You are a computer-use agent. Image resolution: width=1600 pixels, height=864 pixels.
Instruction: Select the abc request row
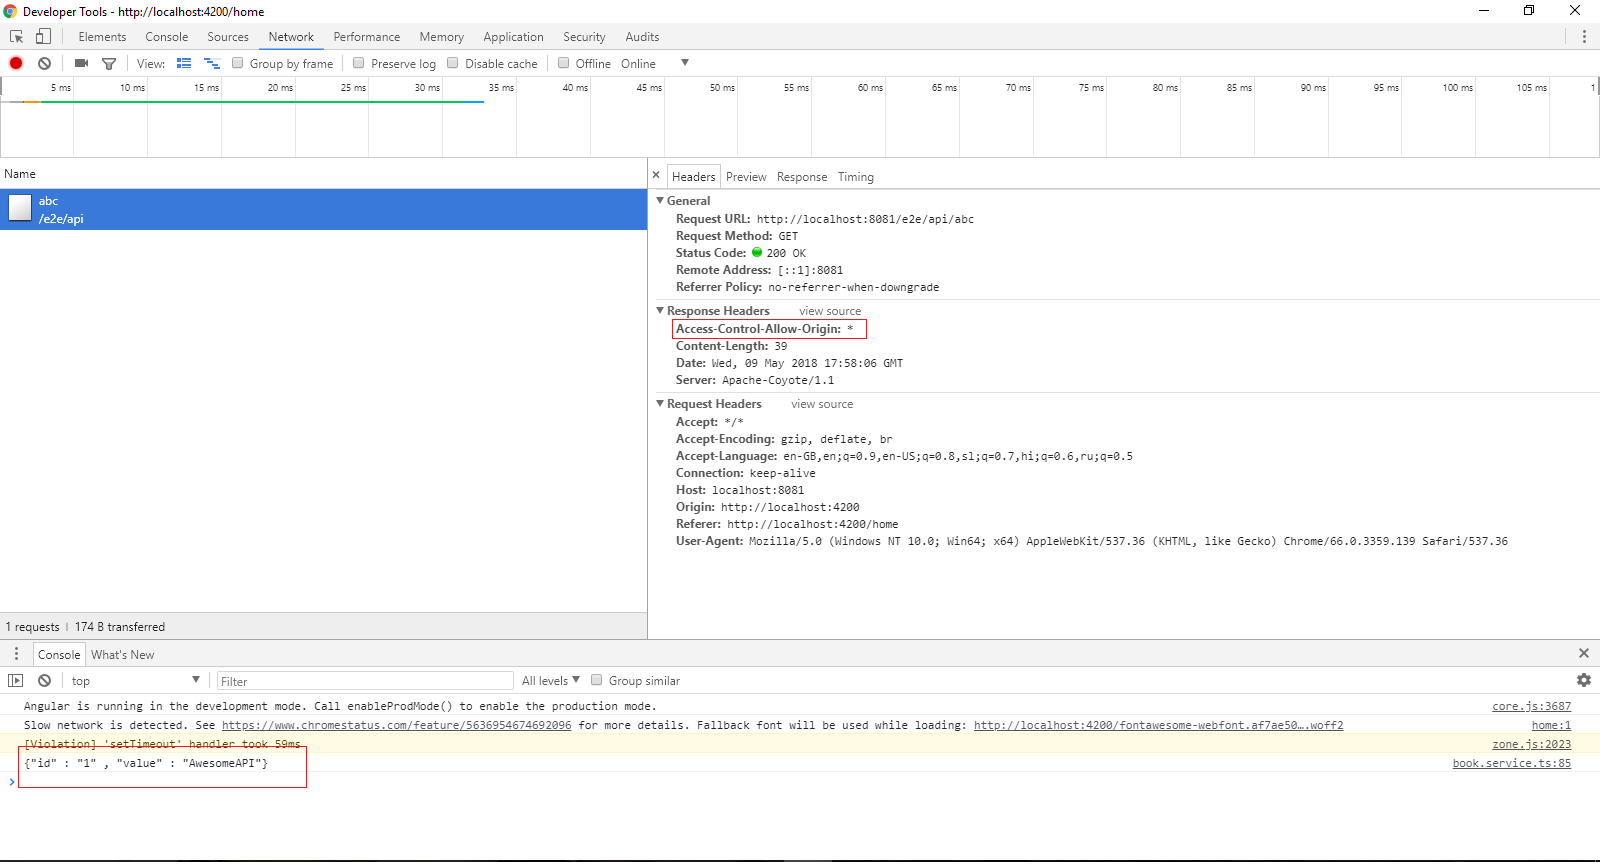[324, 209]
